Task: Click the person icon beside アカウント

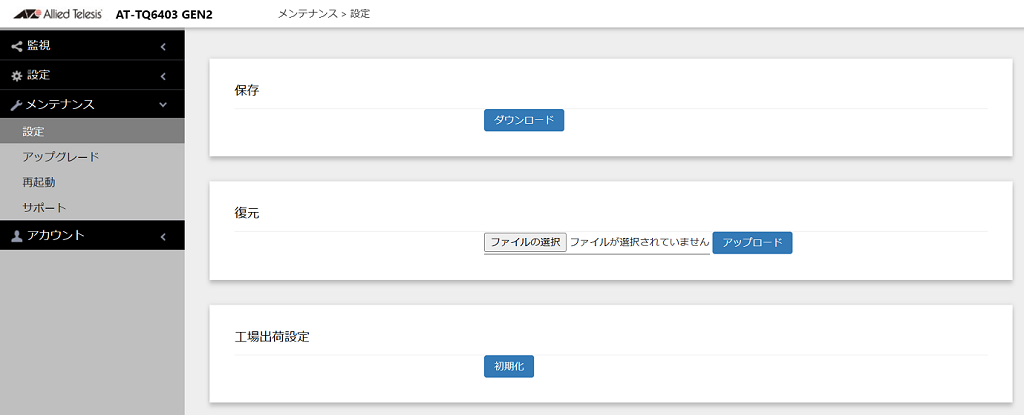Action: (17, 237)
